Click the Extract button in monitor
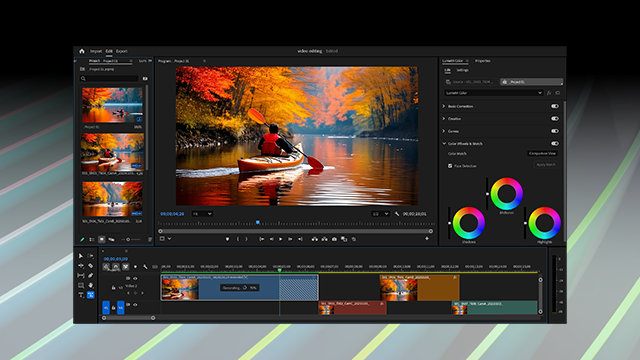This screenshot has width=640, height=360. (x=324, y=239)
